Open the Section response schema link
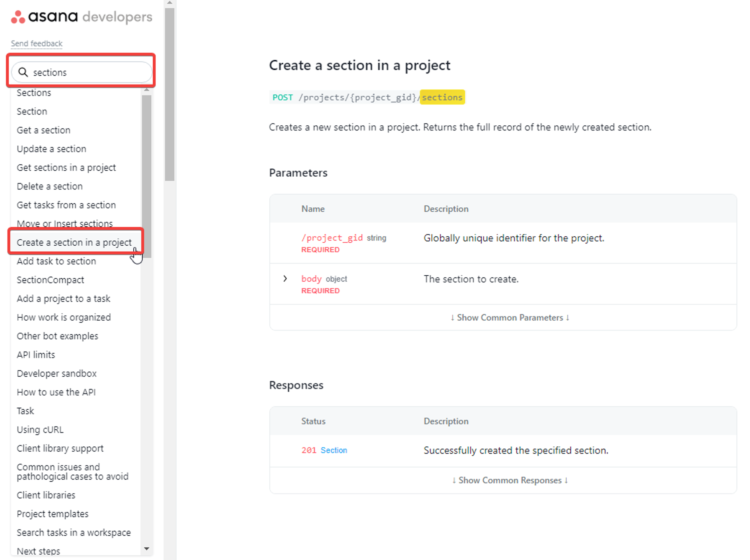Viewport: 750px width, 560px height. (x=334, y=451)
